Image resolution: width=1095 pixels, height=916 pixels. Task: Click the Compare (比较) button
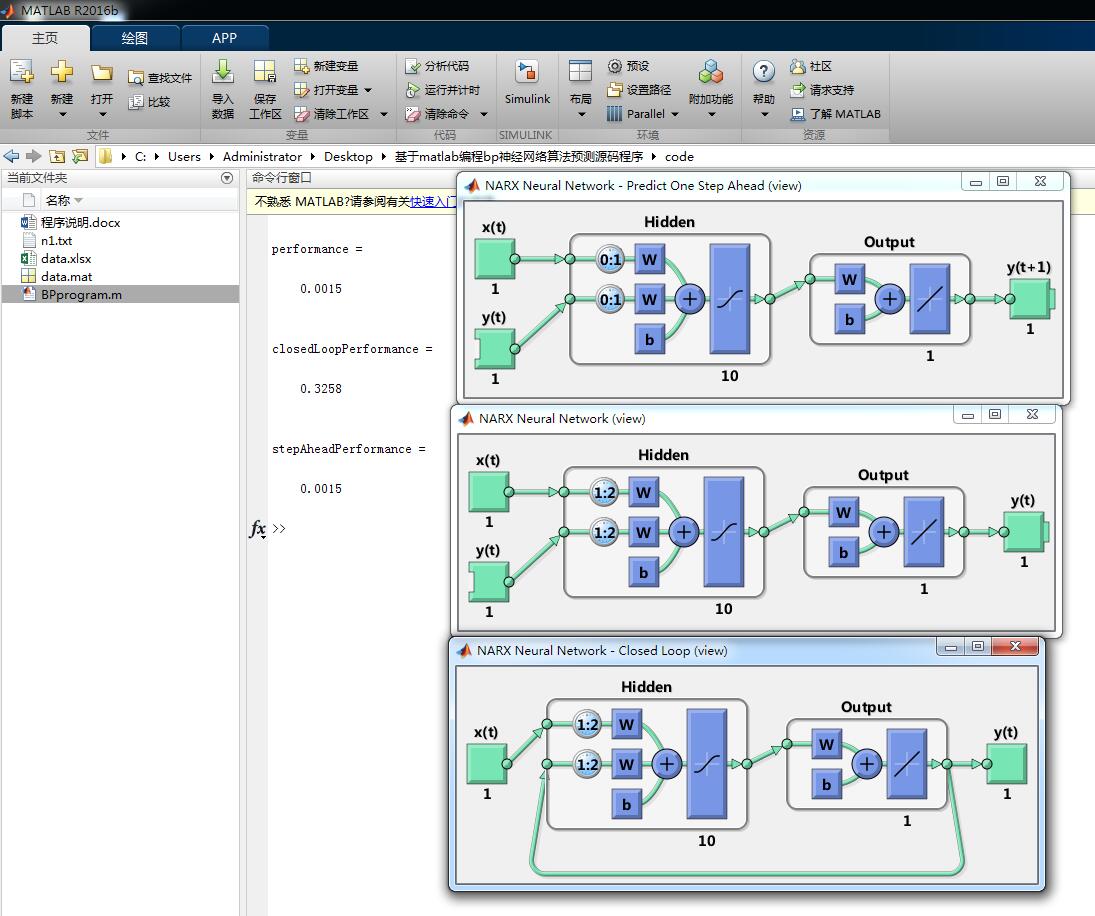click(x=149, y=102)
